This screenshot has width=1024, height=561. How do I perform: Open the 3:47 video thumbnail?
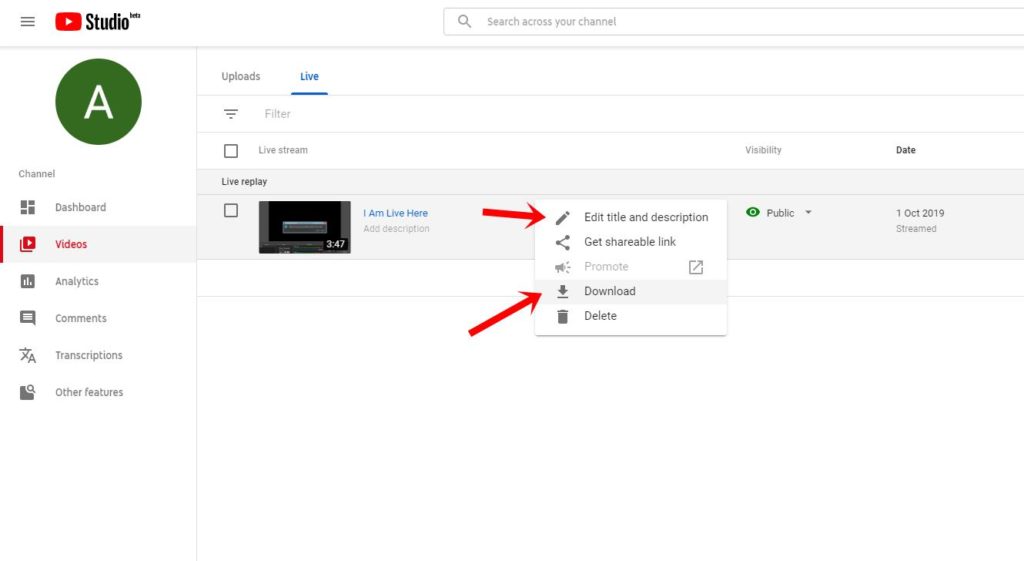(x=304, y=227)
